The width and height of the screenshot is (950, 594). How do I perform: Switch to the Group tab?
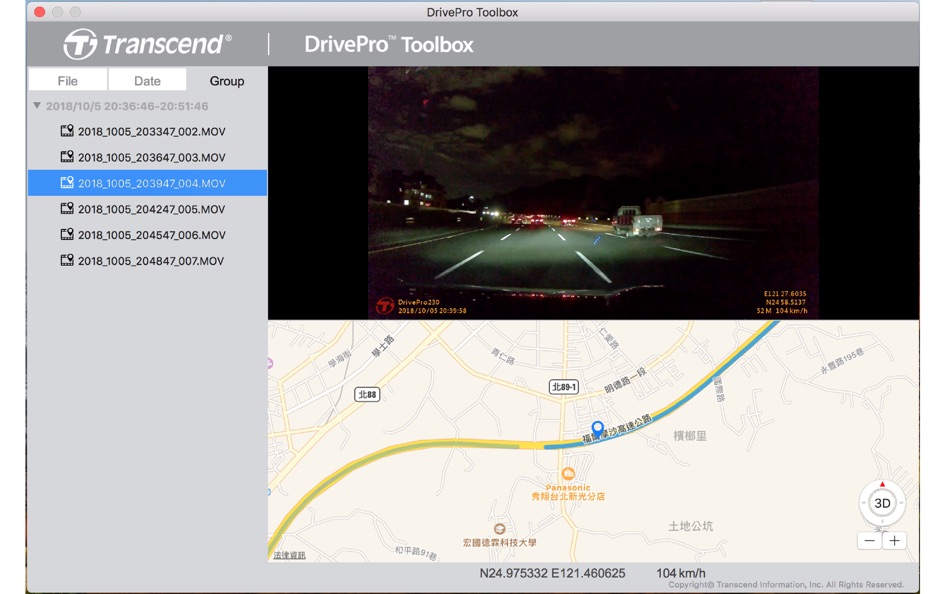(227, 81)
